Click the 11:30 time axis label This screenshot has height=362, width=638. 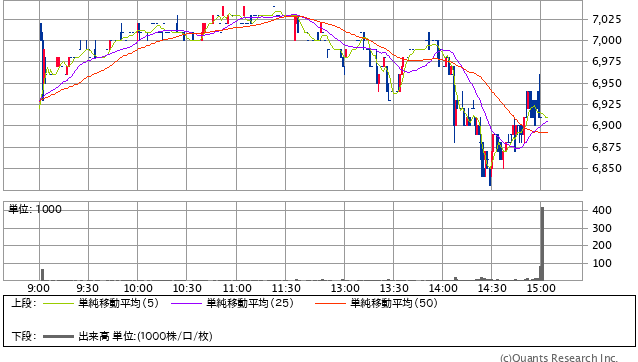coord(286,288)
